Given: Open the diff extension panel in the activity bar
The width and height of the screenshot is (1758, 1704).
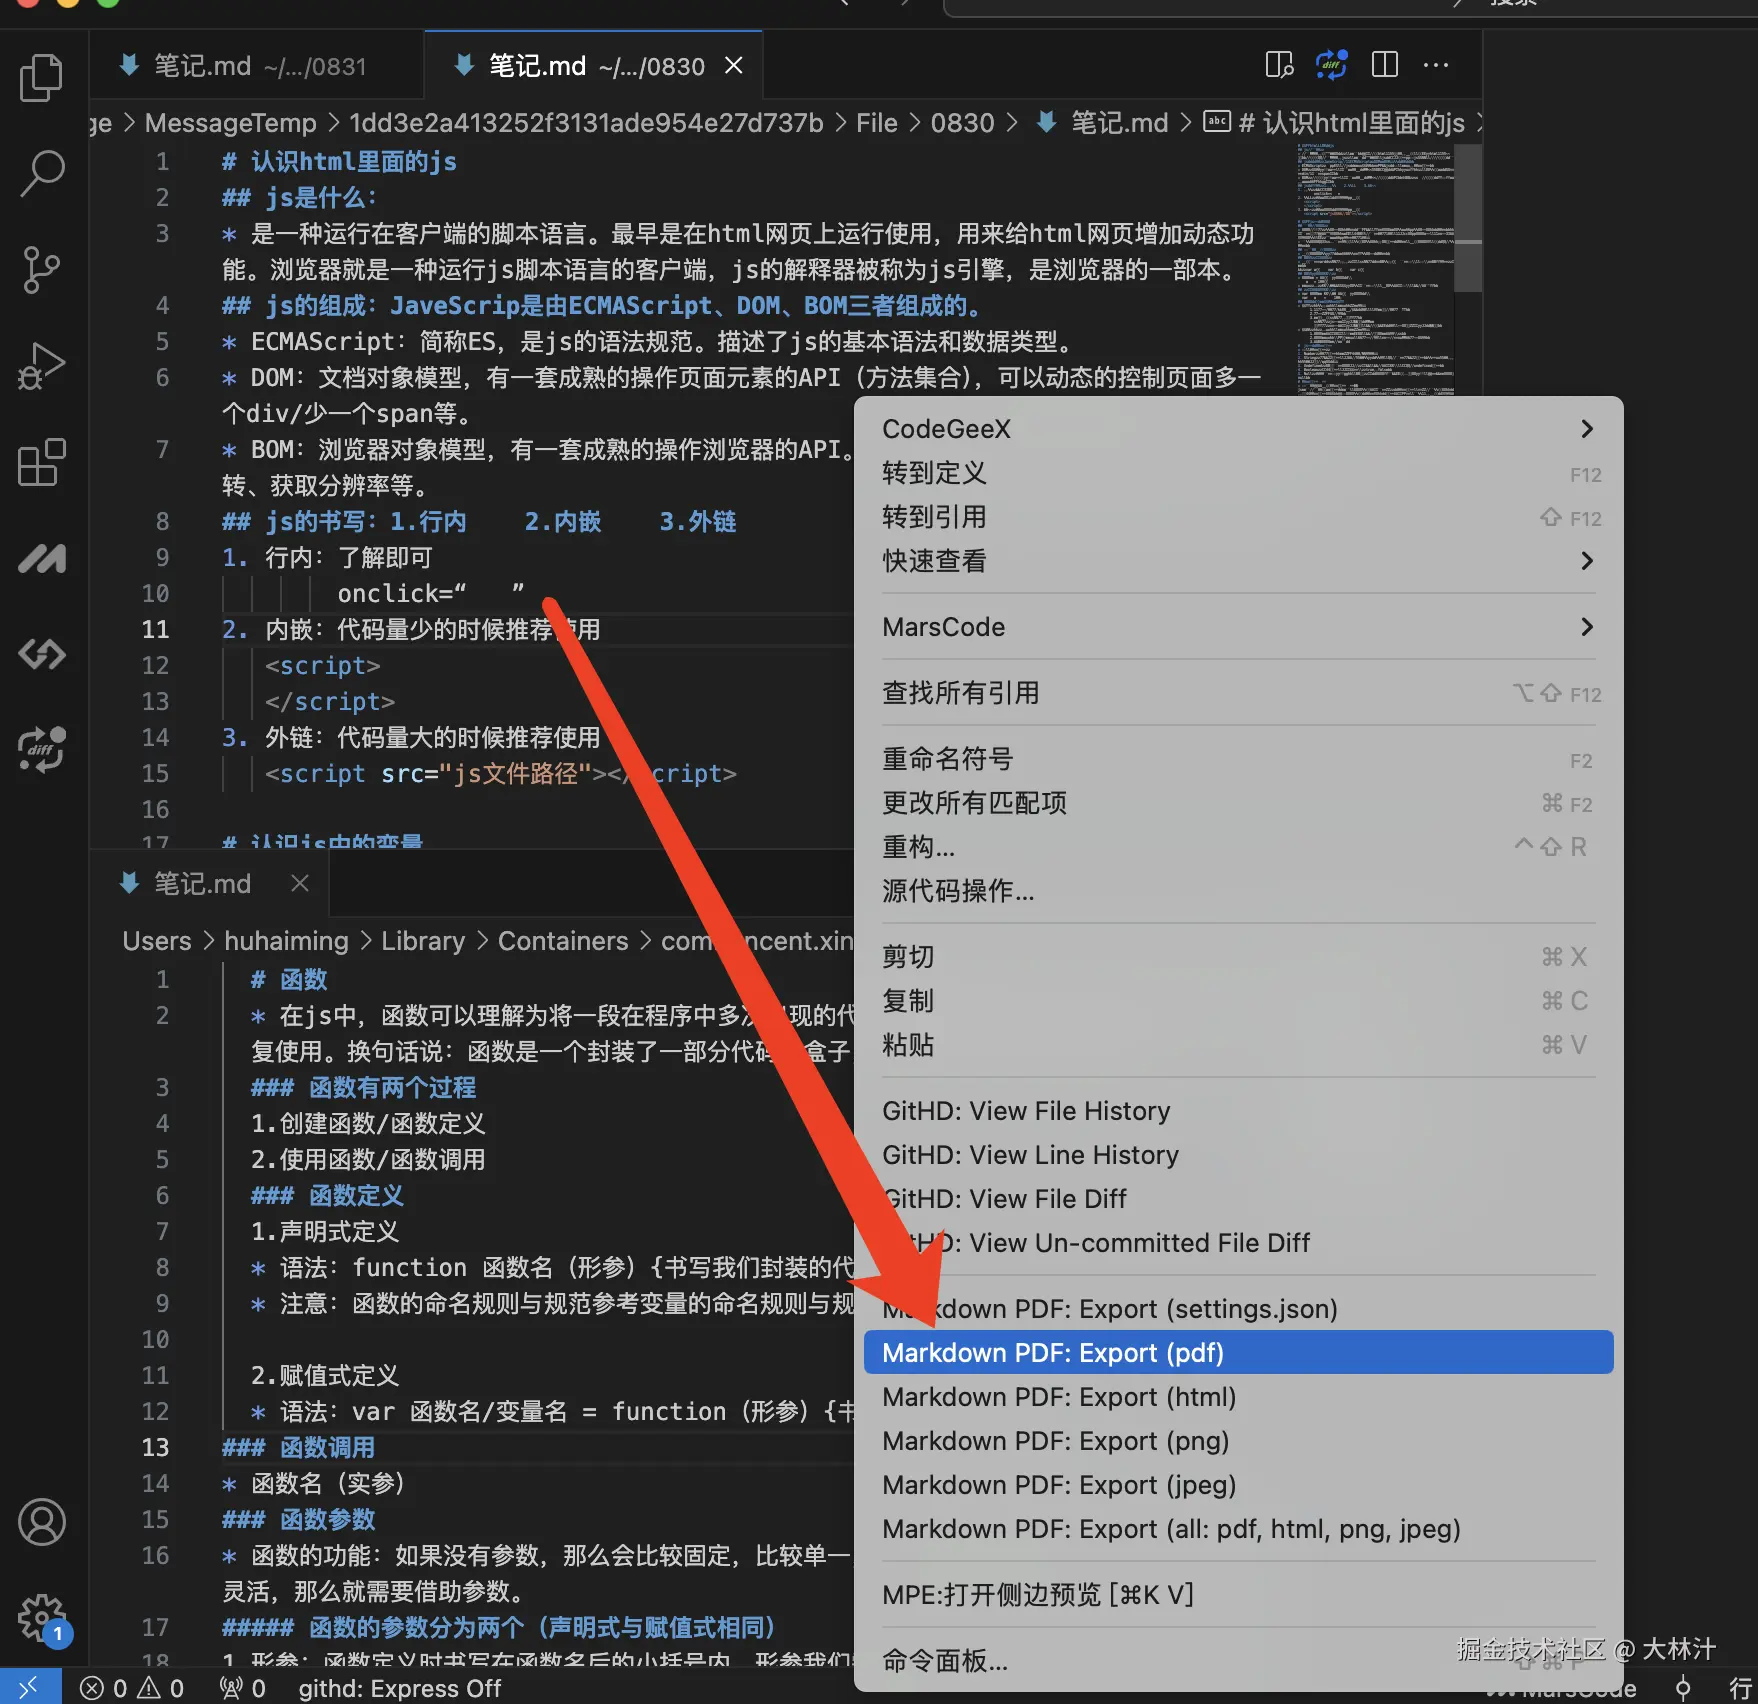Looking at the screenshot, I should coord(42,750).
